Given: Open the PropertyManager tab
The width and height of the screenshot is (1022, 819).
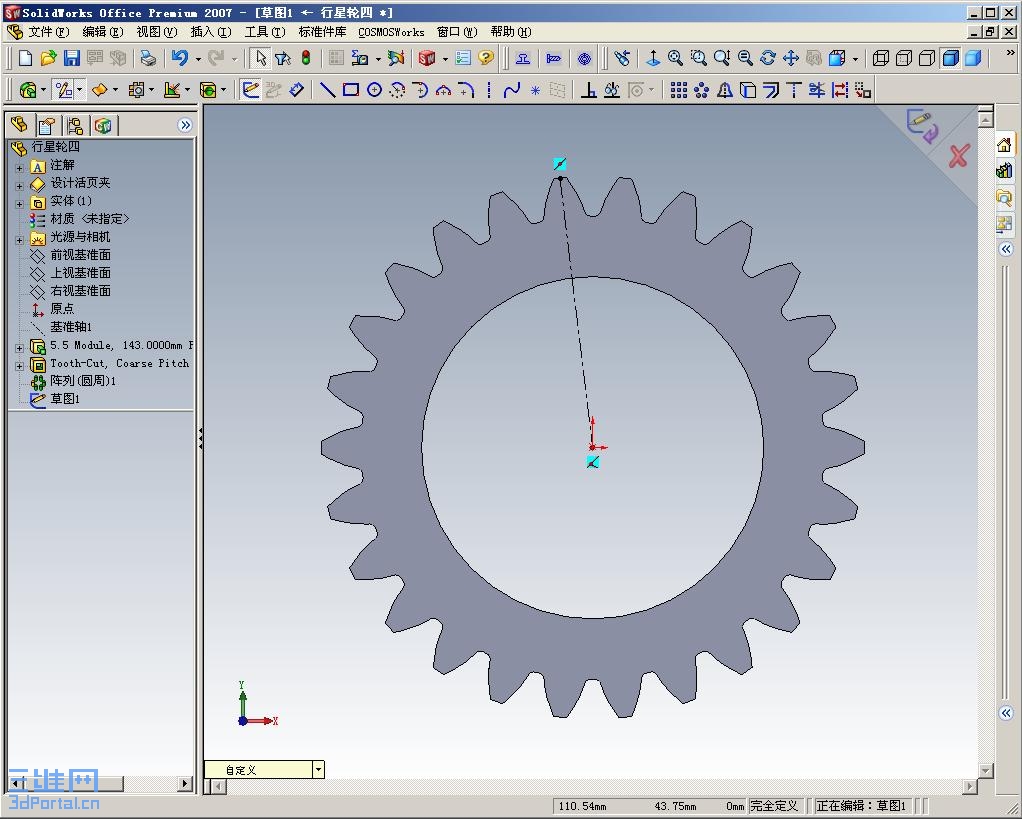Looking at the screenshot, I should click(x=47, y=124).
